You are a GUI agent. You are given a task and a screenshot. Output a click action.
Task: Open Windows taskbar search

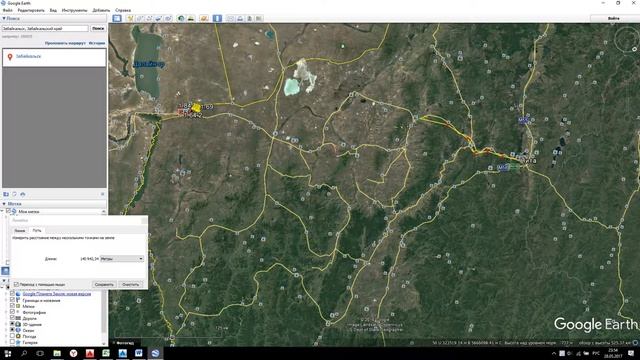click(24, 353)
